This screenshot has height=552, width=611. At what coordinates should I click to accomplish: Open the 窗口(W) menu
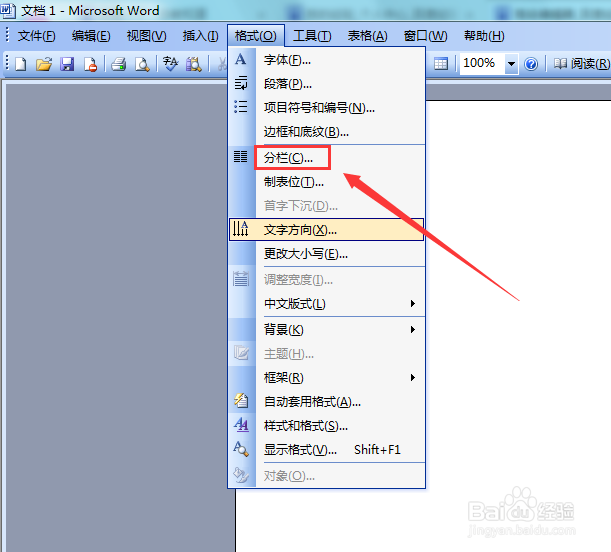(x=426, y=36)
